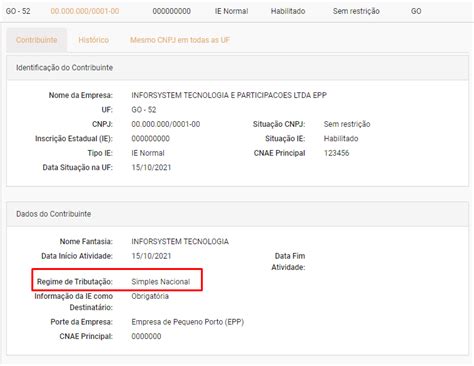The width and height of the screenshot is (474, 366).
Task: Click Tipo IE value IE Normal
Action: tap(148, 153)
